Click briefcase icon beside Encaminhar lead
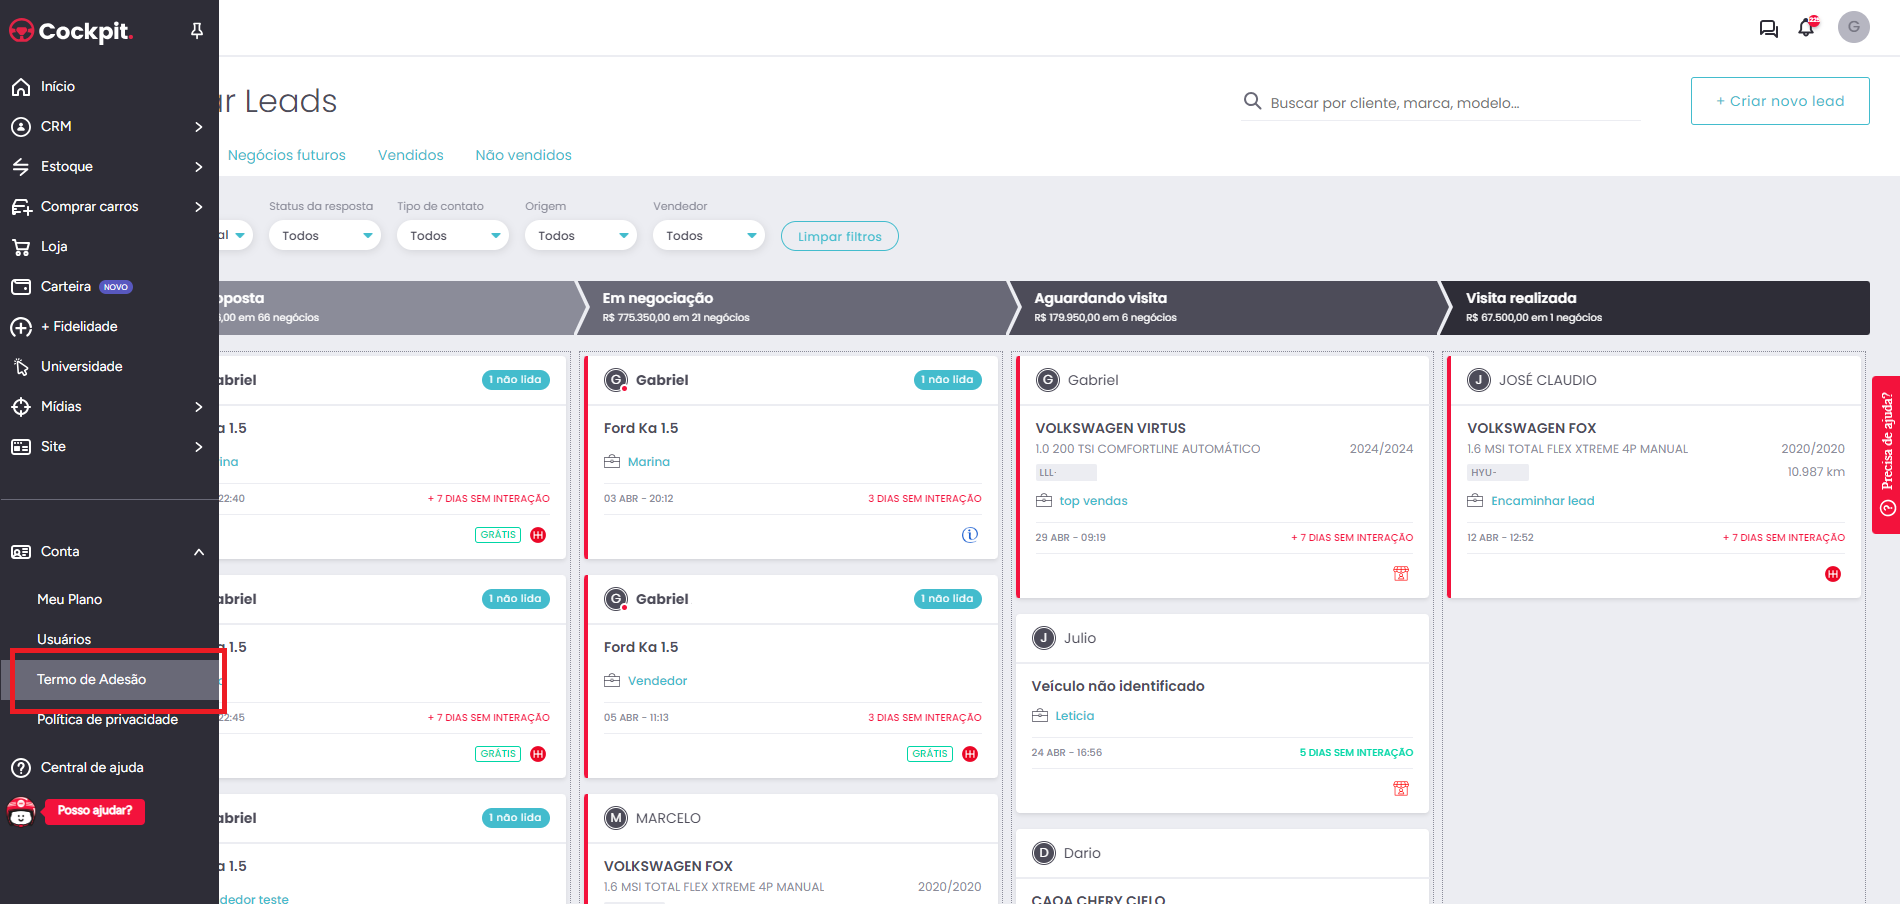 [1475, 501]
